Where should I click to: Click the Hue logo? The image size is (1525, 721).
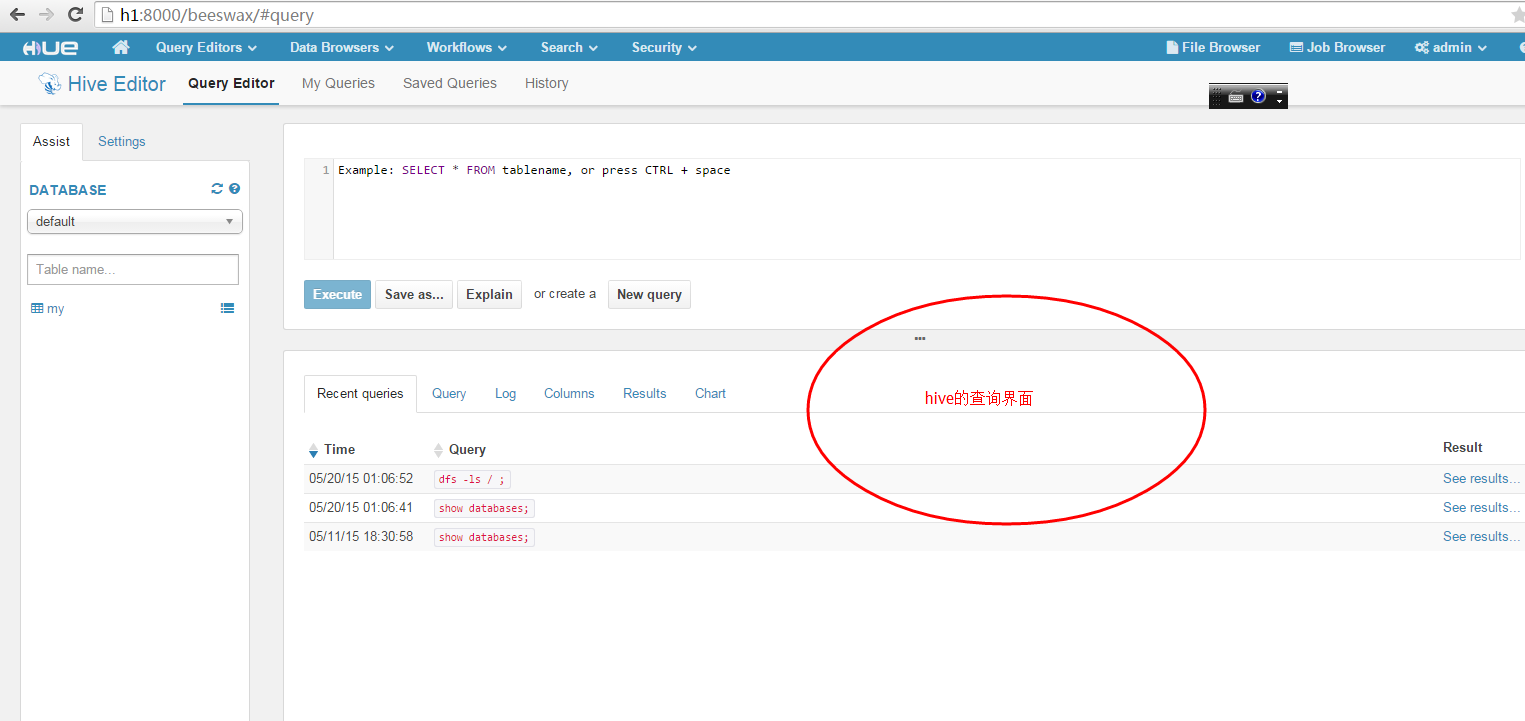(50, 47)
